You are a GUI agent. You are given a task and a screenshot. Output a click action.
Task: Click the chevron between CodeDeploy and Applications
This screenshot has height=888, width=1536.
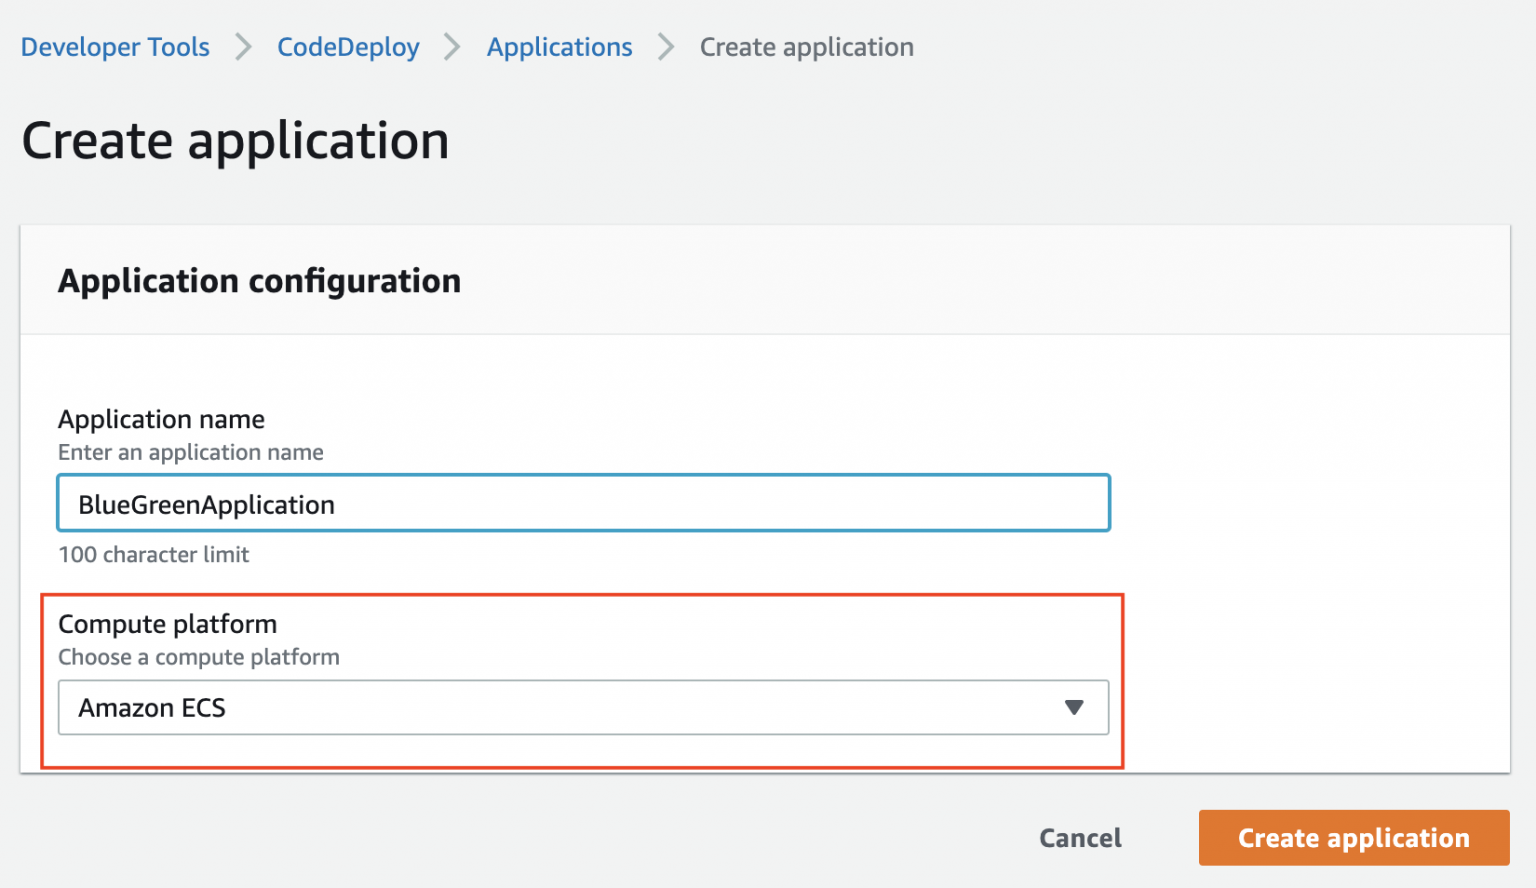pyautogui.click(x=451, y=46)
